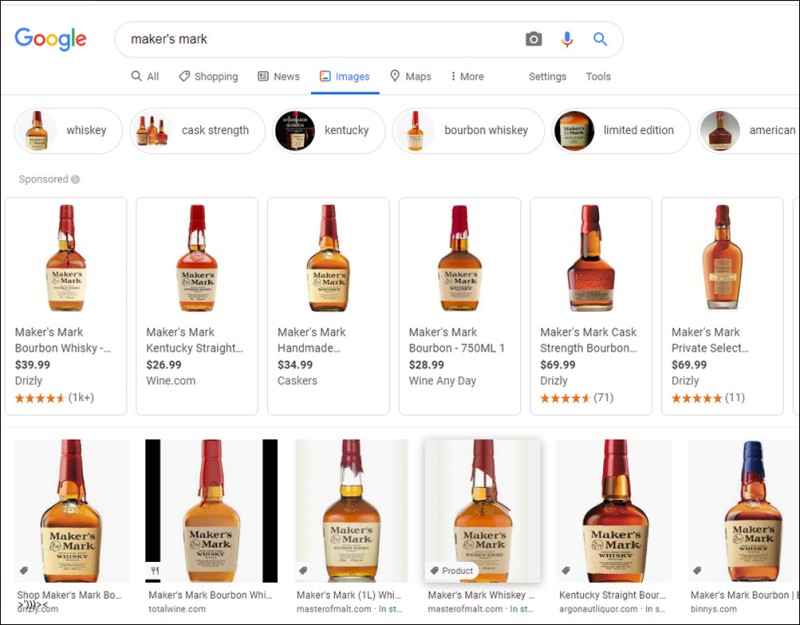Open the $26.99 Wine.com Kentucky Straight ad
Viewport: 800px width, 625px height.
coord(197,306)
